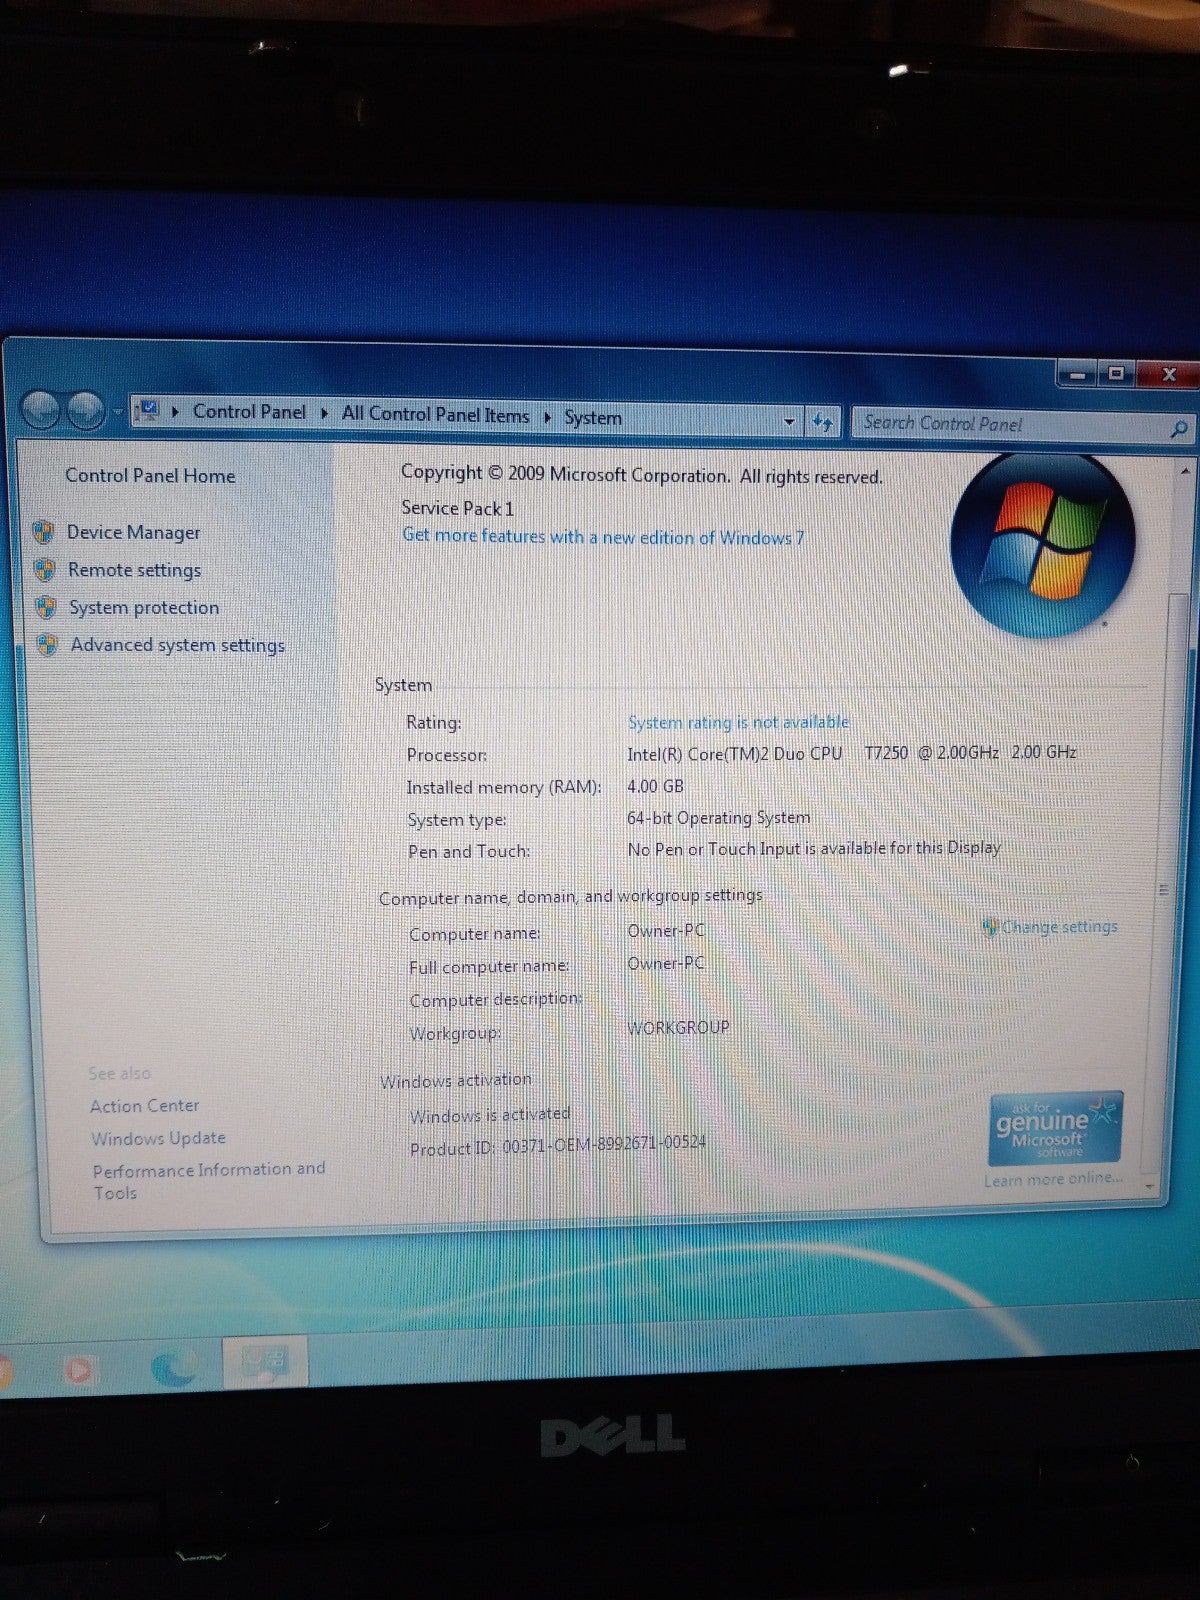This screenshot has width=1200, height=1600.
Task: Click the shield icon beside System protection
Action: pyautogui.click(x=46, y=607)
